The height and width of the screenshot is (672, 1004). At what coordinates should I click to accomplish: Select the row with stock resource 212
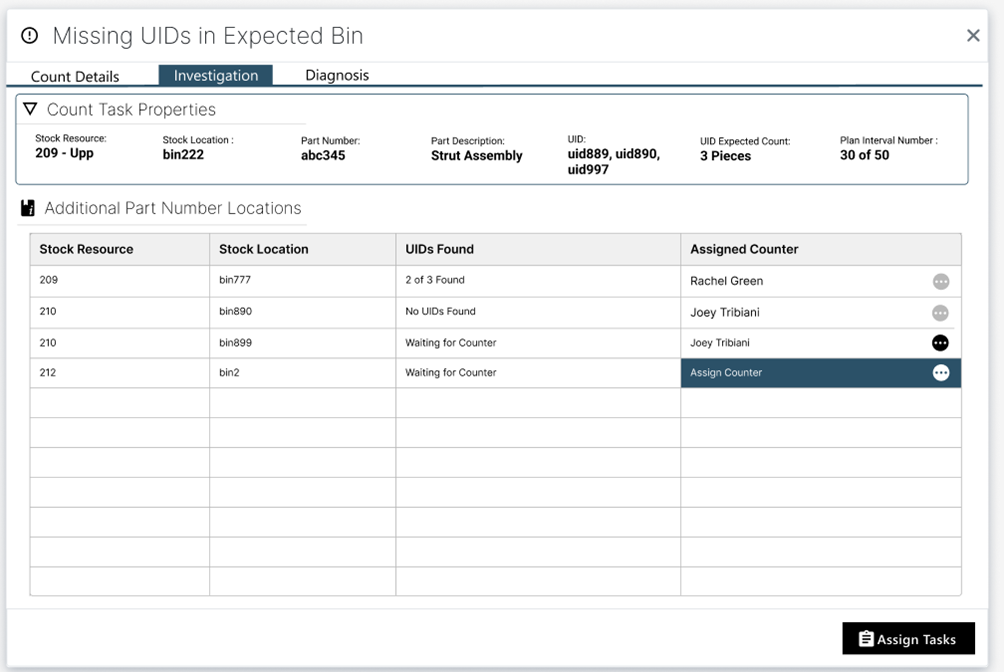(119, 373)
